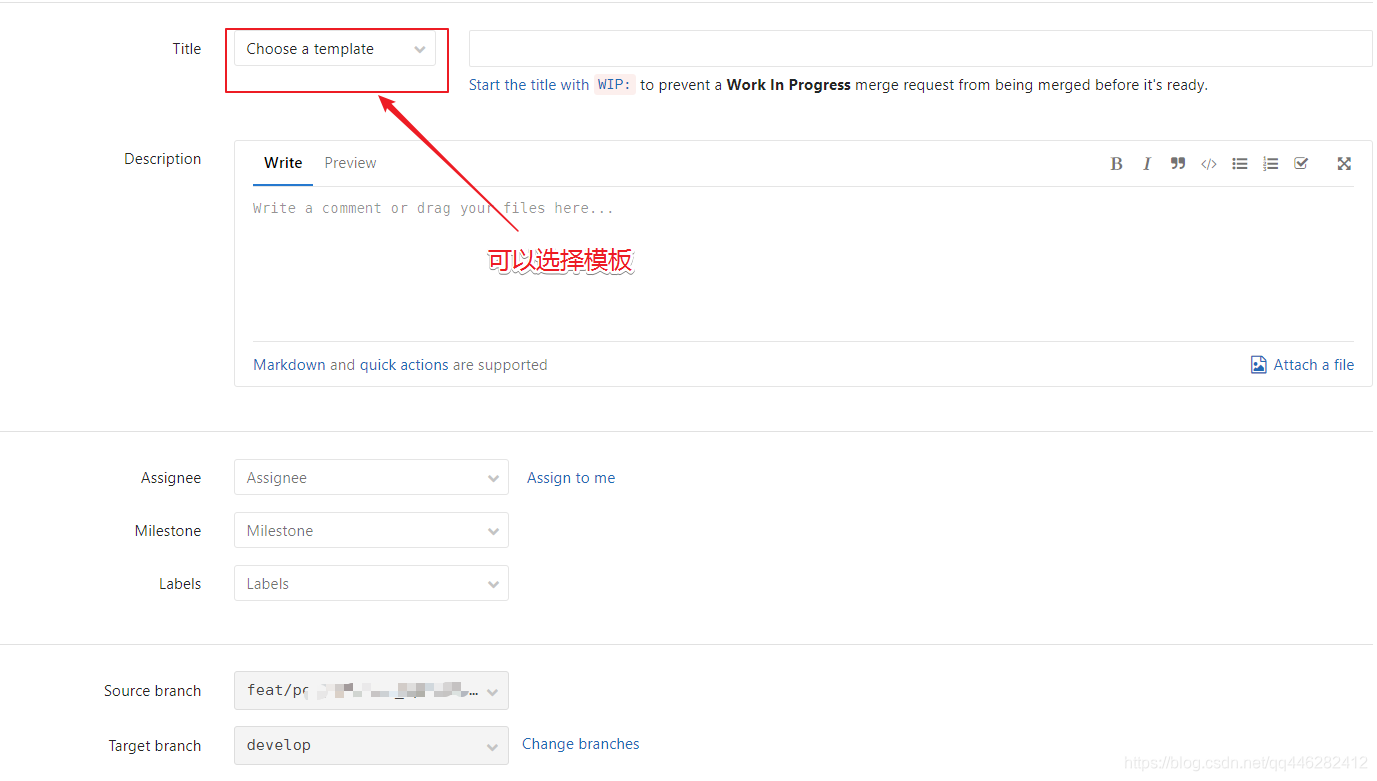Add a numbered list
Image resolution: width=1377 pixels, height=781 pixels.
click(x=1270, y=164)
